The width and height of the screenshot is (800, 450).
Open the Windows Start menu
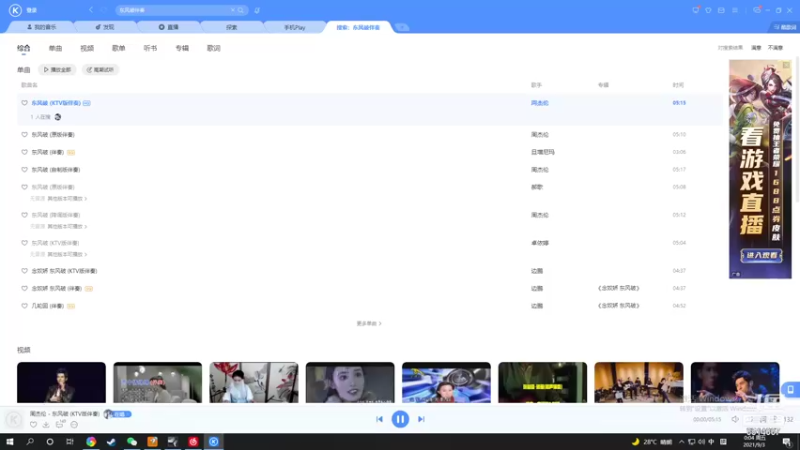click(10, 442)
